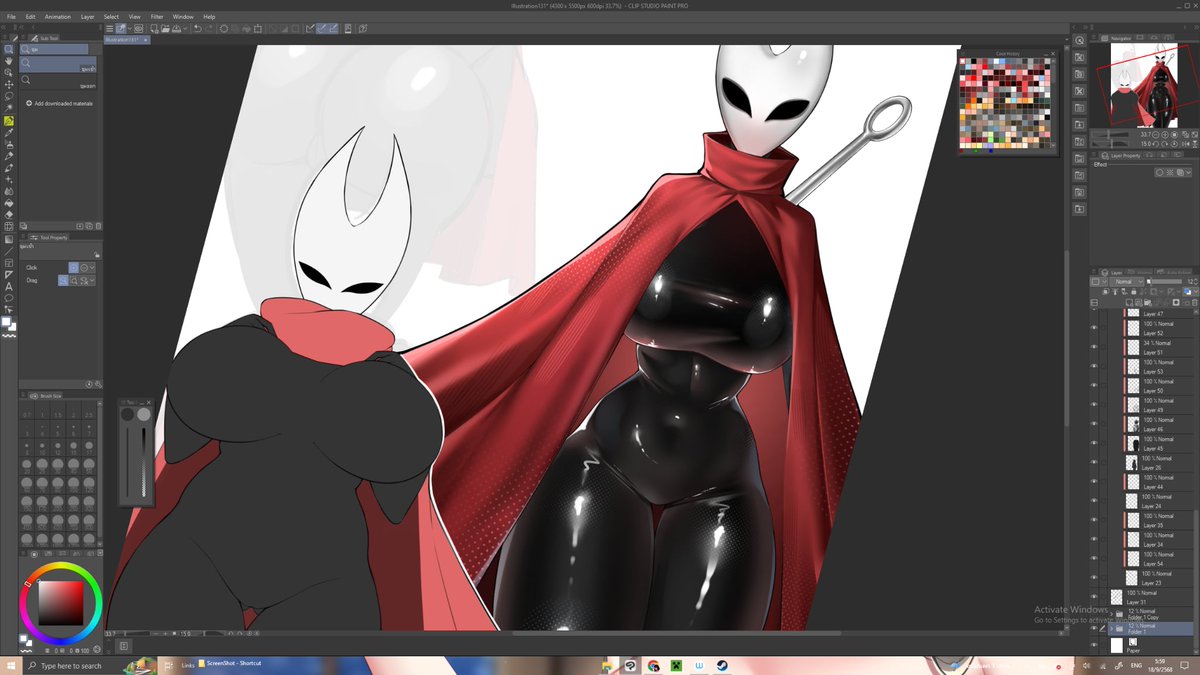Switch to the Illustration131 canvas tab
This screenshot has width=1200, height=675.
126,41
